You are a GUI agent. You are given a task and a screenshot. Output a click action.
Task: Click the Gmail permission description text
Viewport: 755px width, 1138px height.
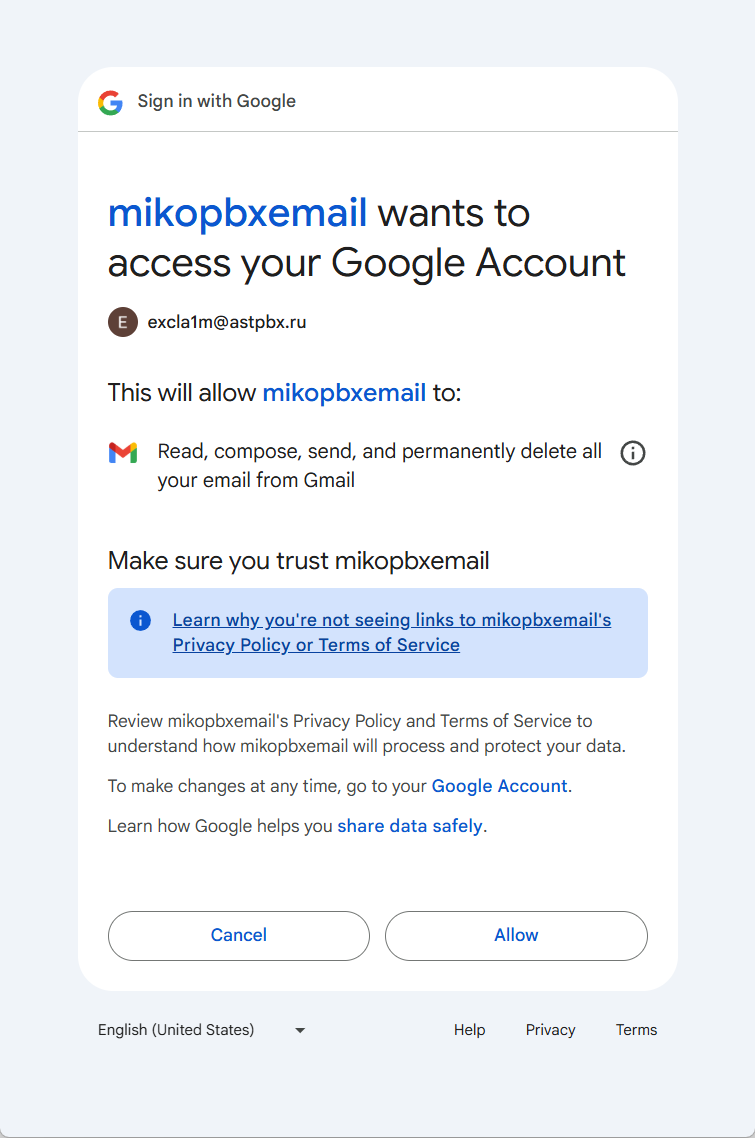point(379,465)
